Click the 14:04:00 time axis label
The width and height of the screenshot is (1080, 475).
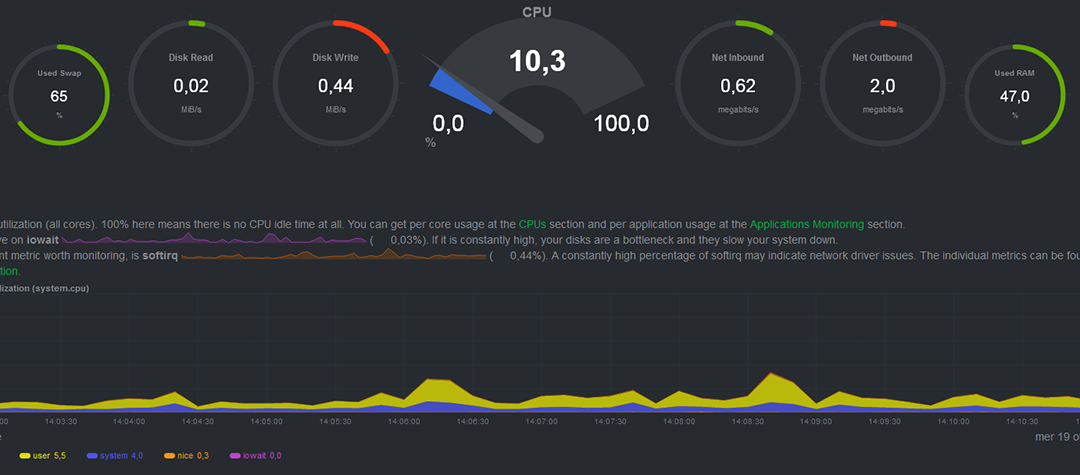coord(129,421)
